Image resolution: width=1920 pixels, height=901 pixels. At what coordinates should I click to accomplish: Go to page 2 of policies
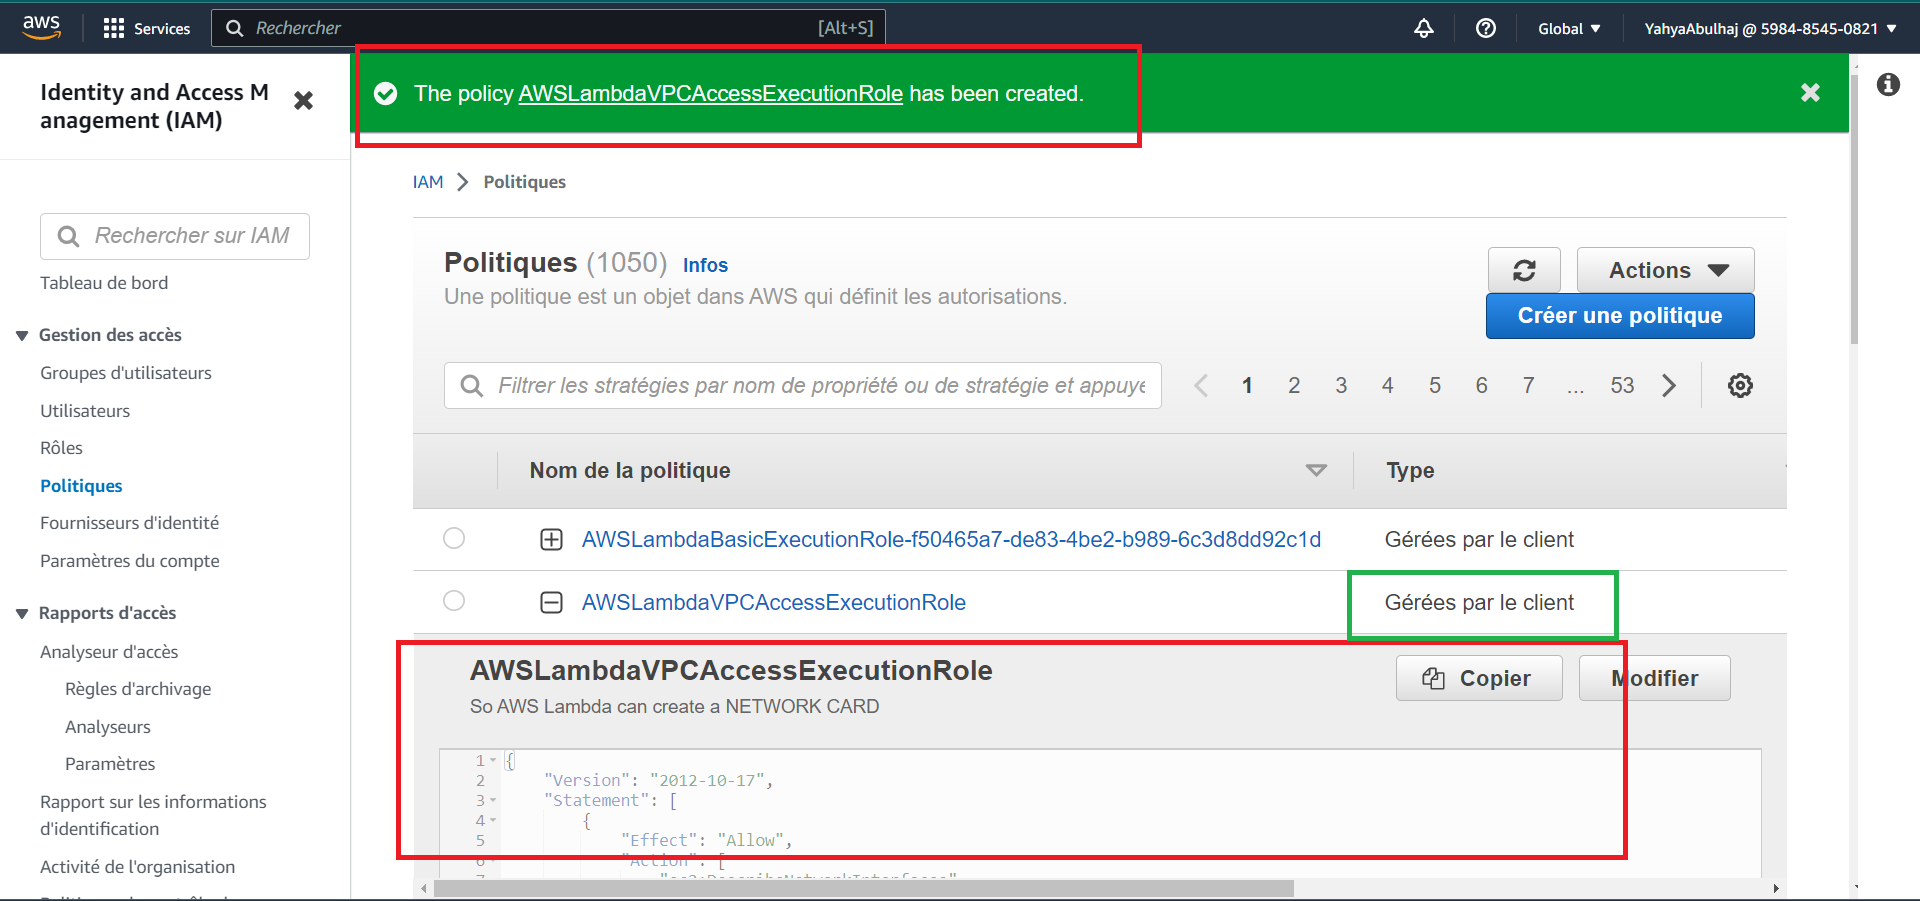pos(1294,385)
